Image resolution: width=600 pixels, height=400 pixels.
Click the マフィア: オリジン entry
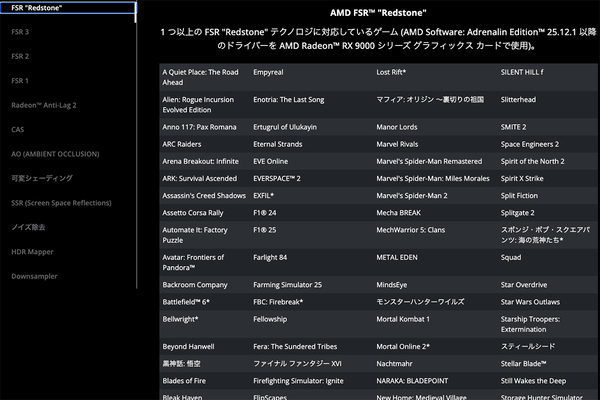click(x=430, y=100)
